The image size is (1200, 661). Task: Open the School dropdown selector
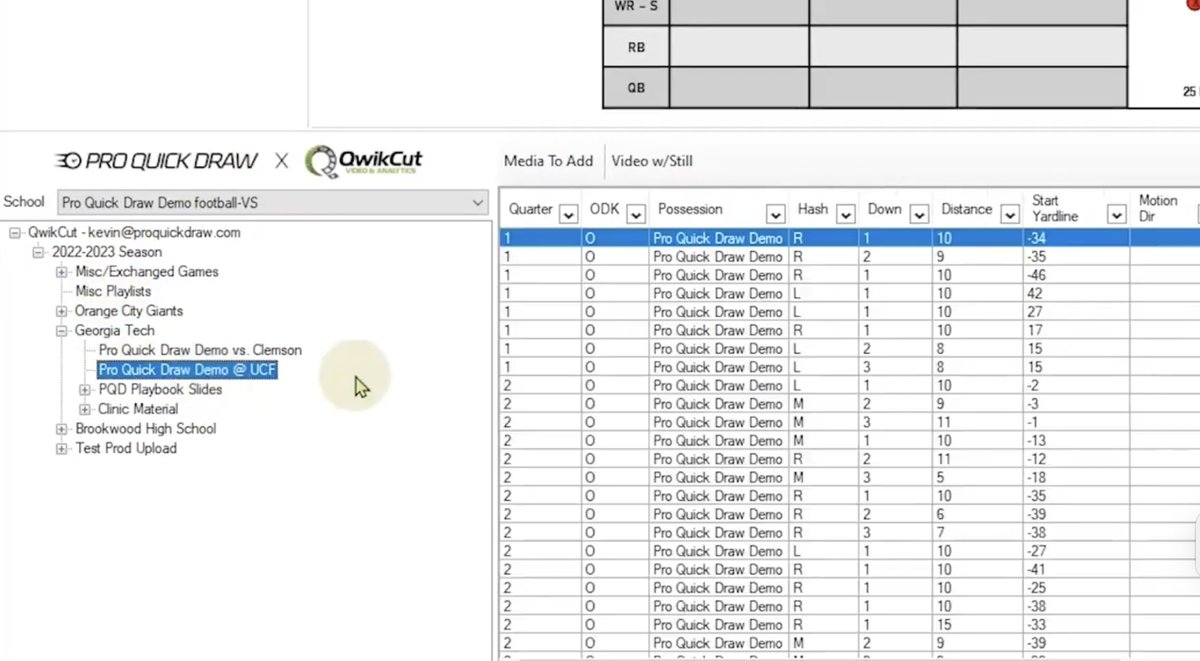[272, 202]
